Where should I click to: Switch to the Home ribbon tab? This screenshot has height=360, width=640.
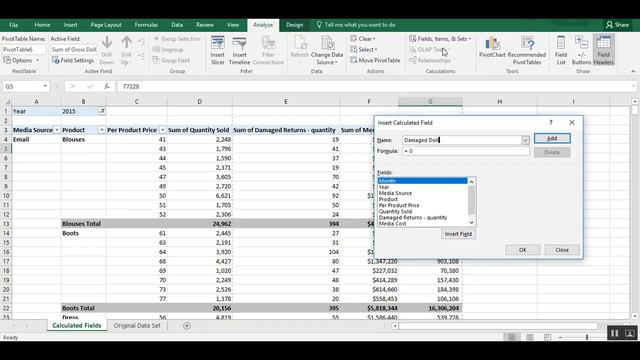click(42, 25)
